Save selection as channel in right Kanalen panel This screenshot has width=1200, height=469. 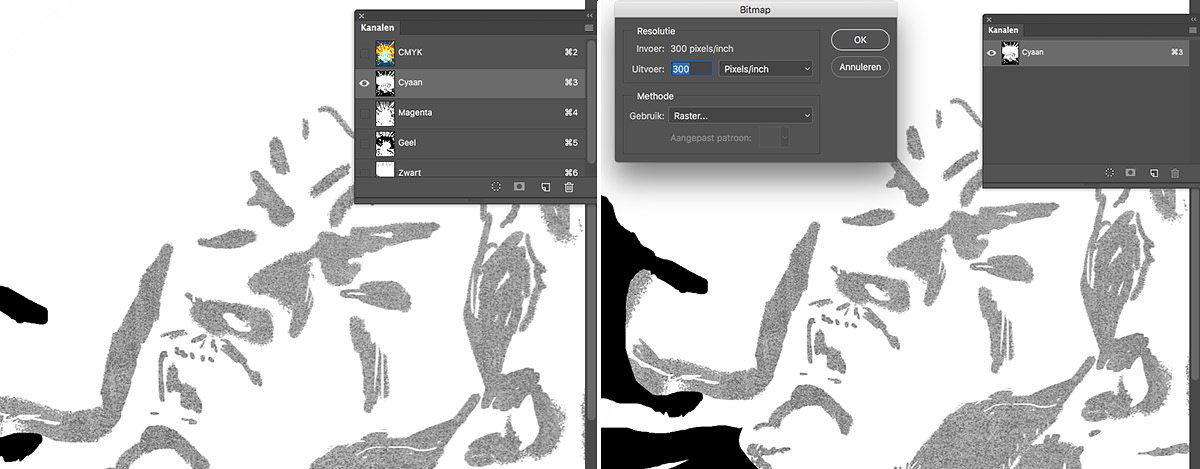[x=1131, y=172]
